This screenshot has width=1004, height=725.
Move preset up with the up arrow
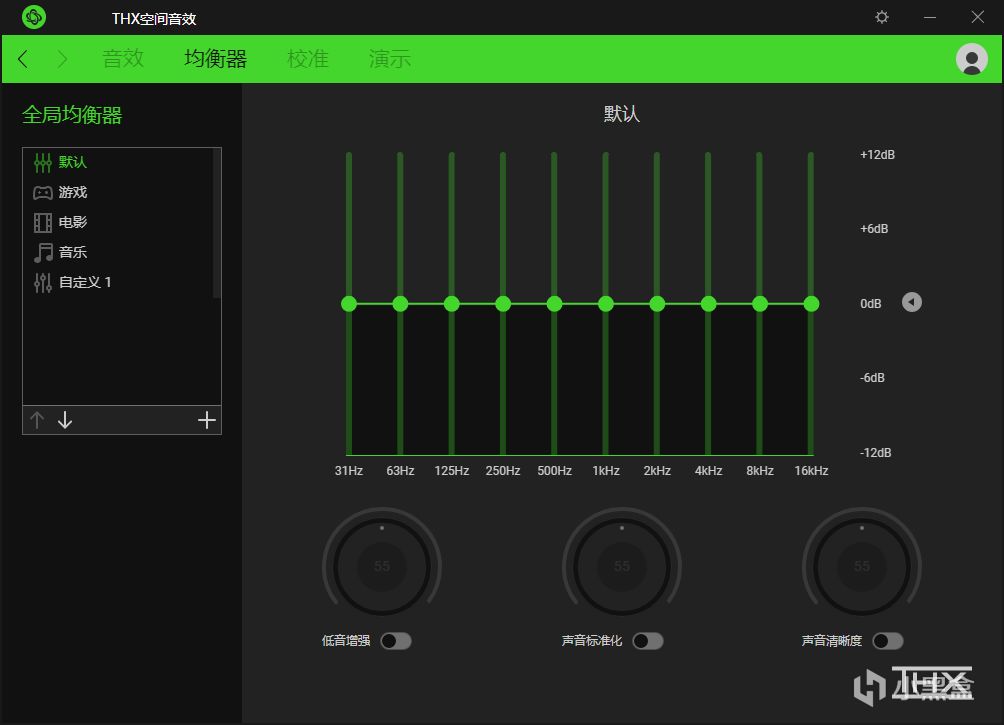37,420
